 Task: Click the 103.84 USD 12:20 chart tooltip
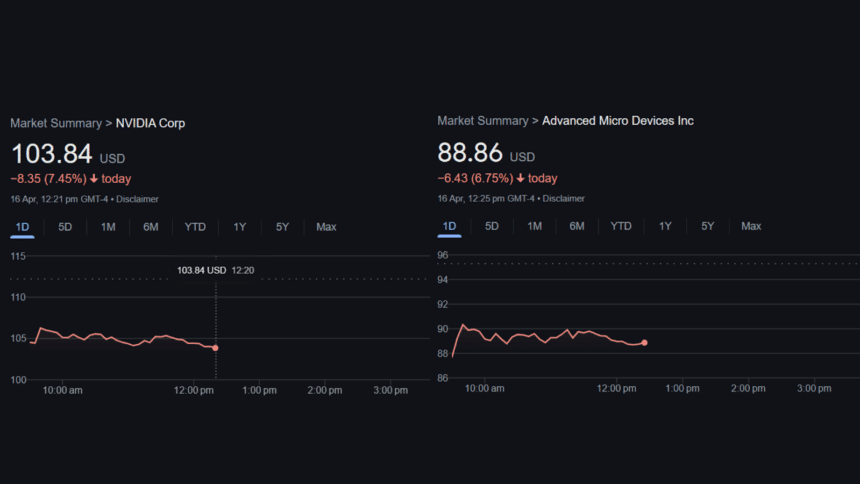pyautogui.click(x=215, y=270)
